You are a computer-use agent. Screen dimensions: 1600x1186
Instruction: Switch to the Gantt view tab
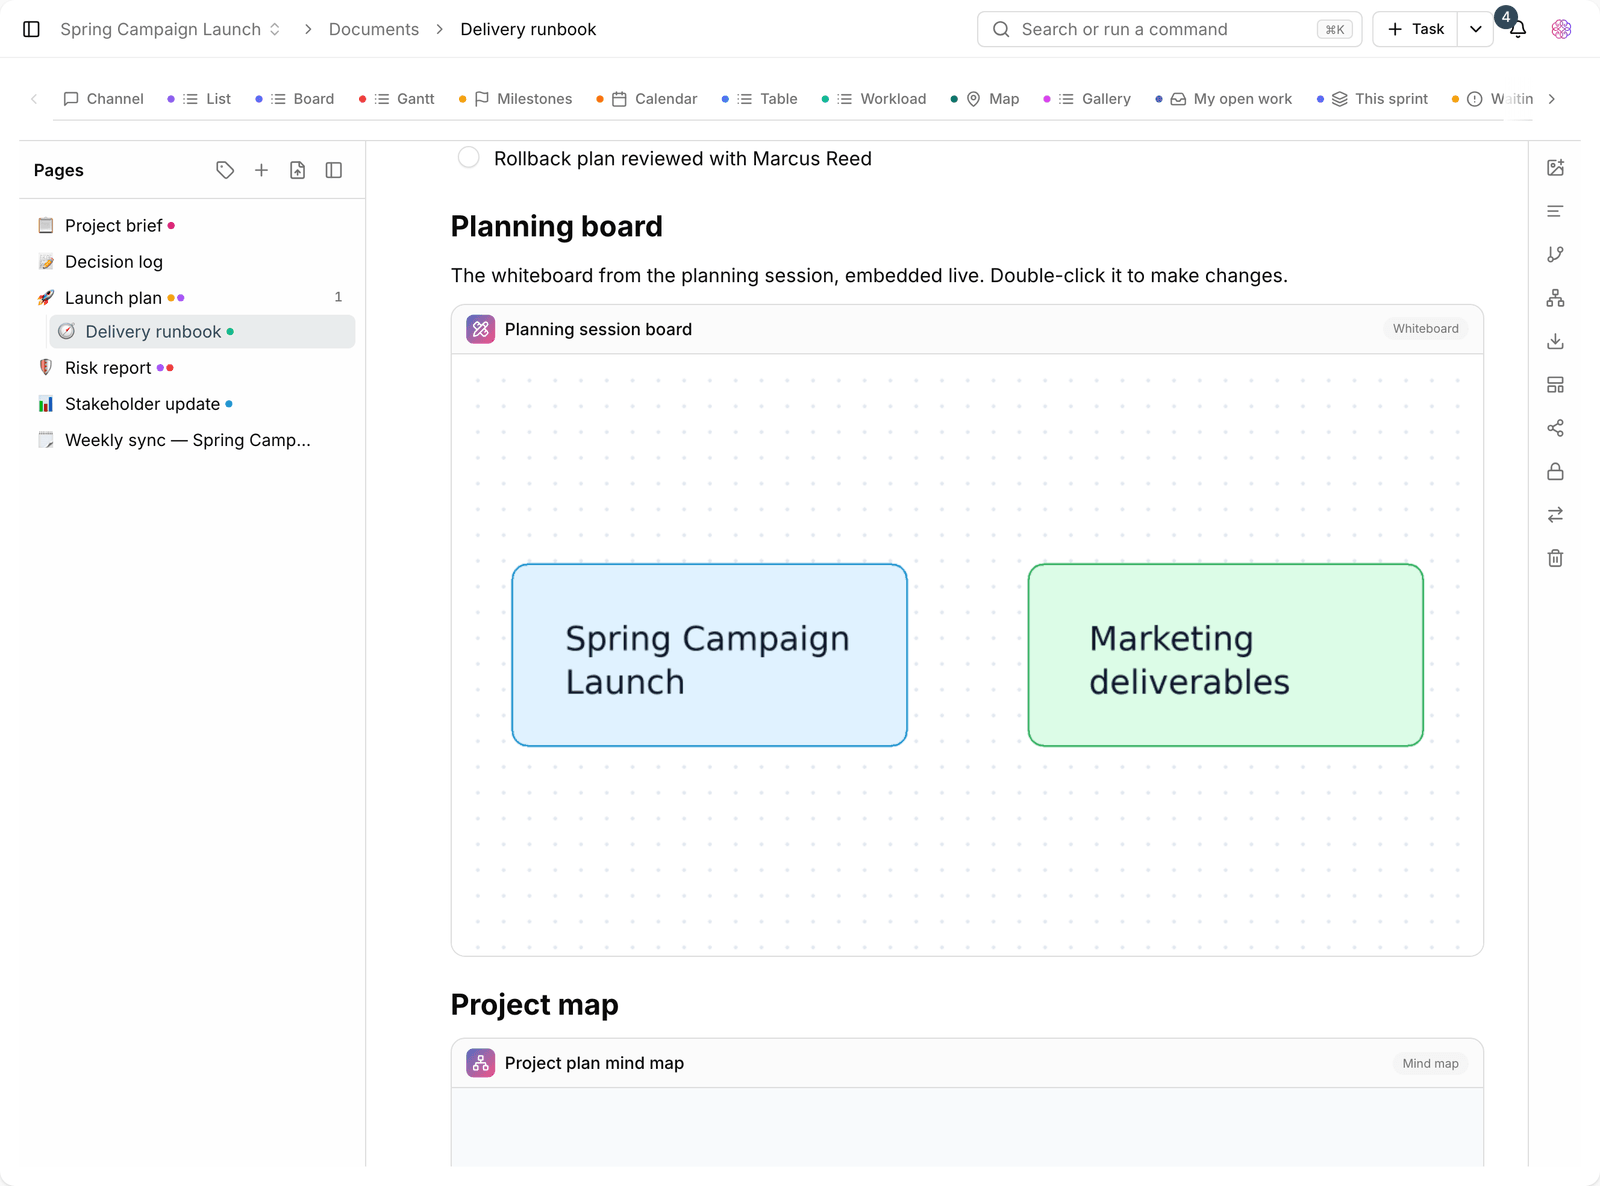point(398,99)
